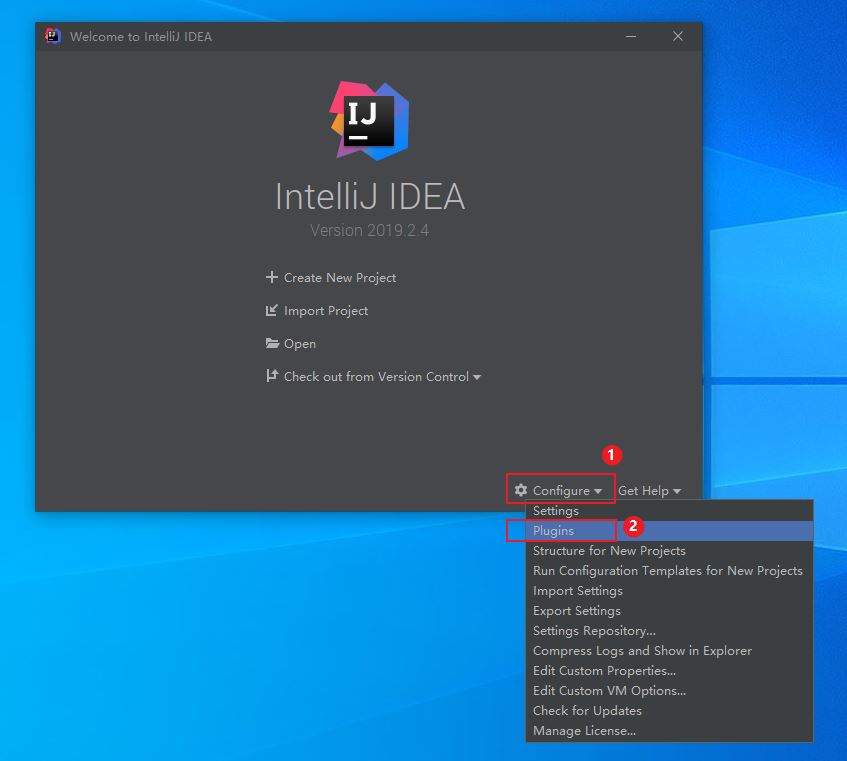Click the import arrow icon beside Import Project

click(272, 311)
